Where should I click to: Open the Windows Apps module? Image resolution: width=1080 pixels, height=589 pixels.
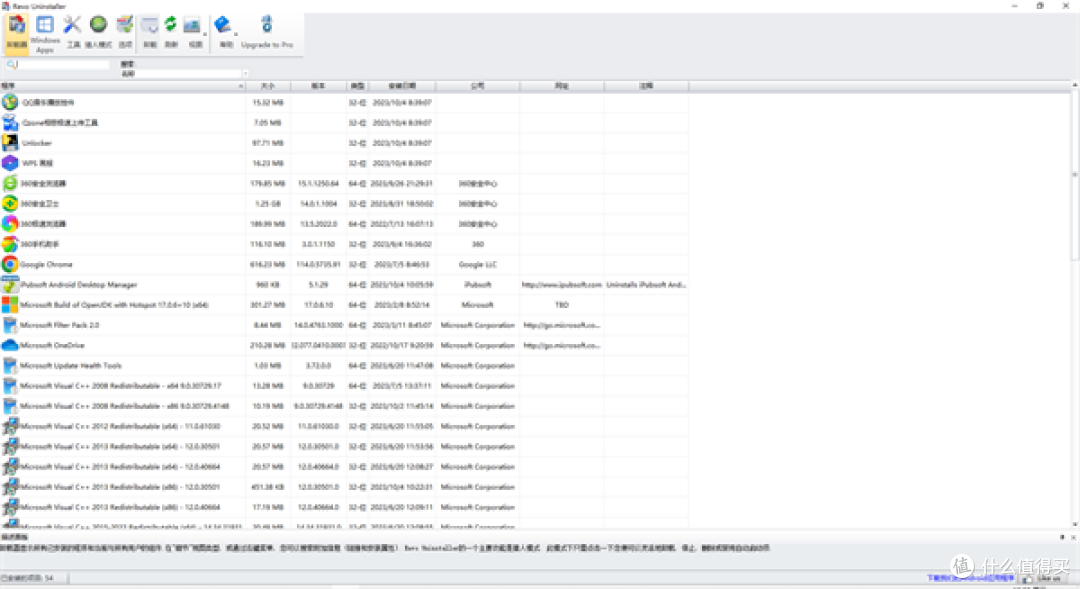click(45, 34)
